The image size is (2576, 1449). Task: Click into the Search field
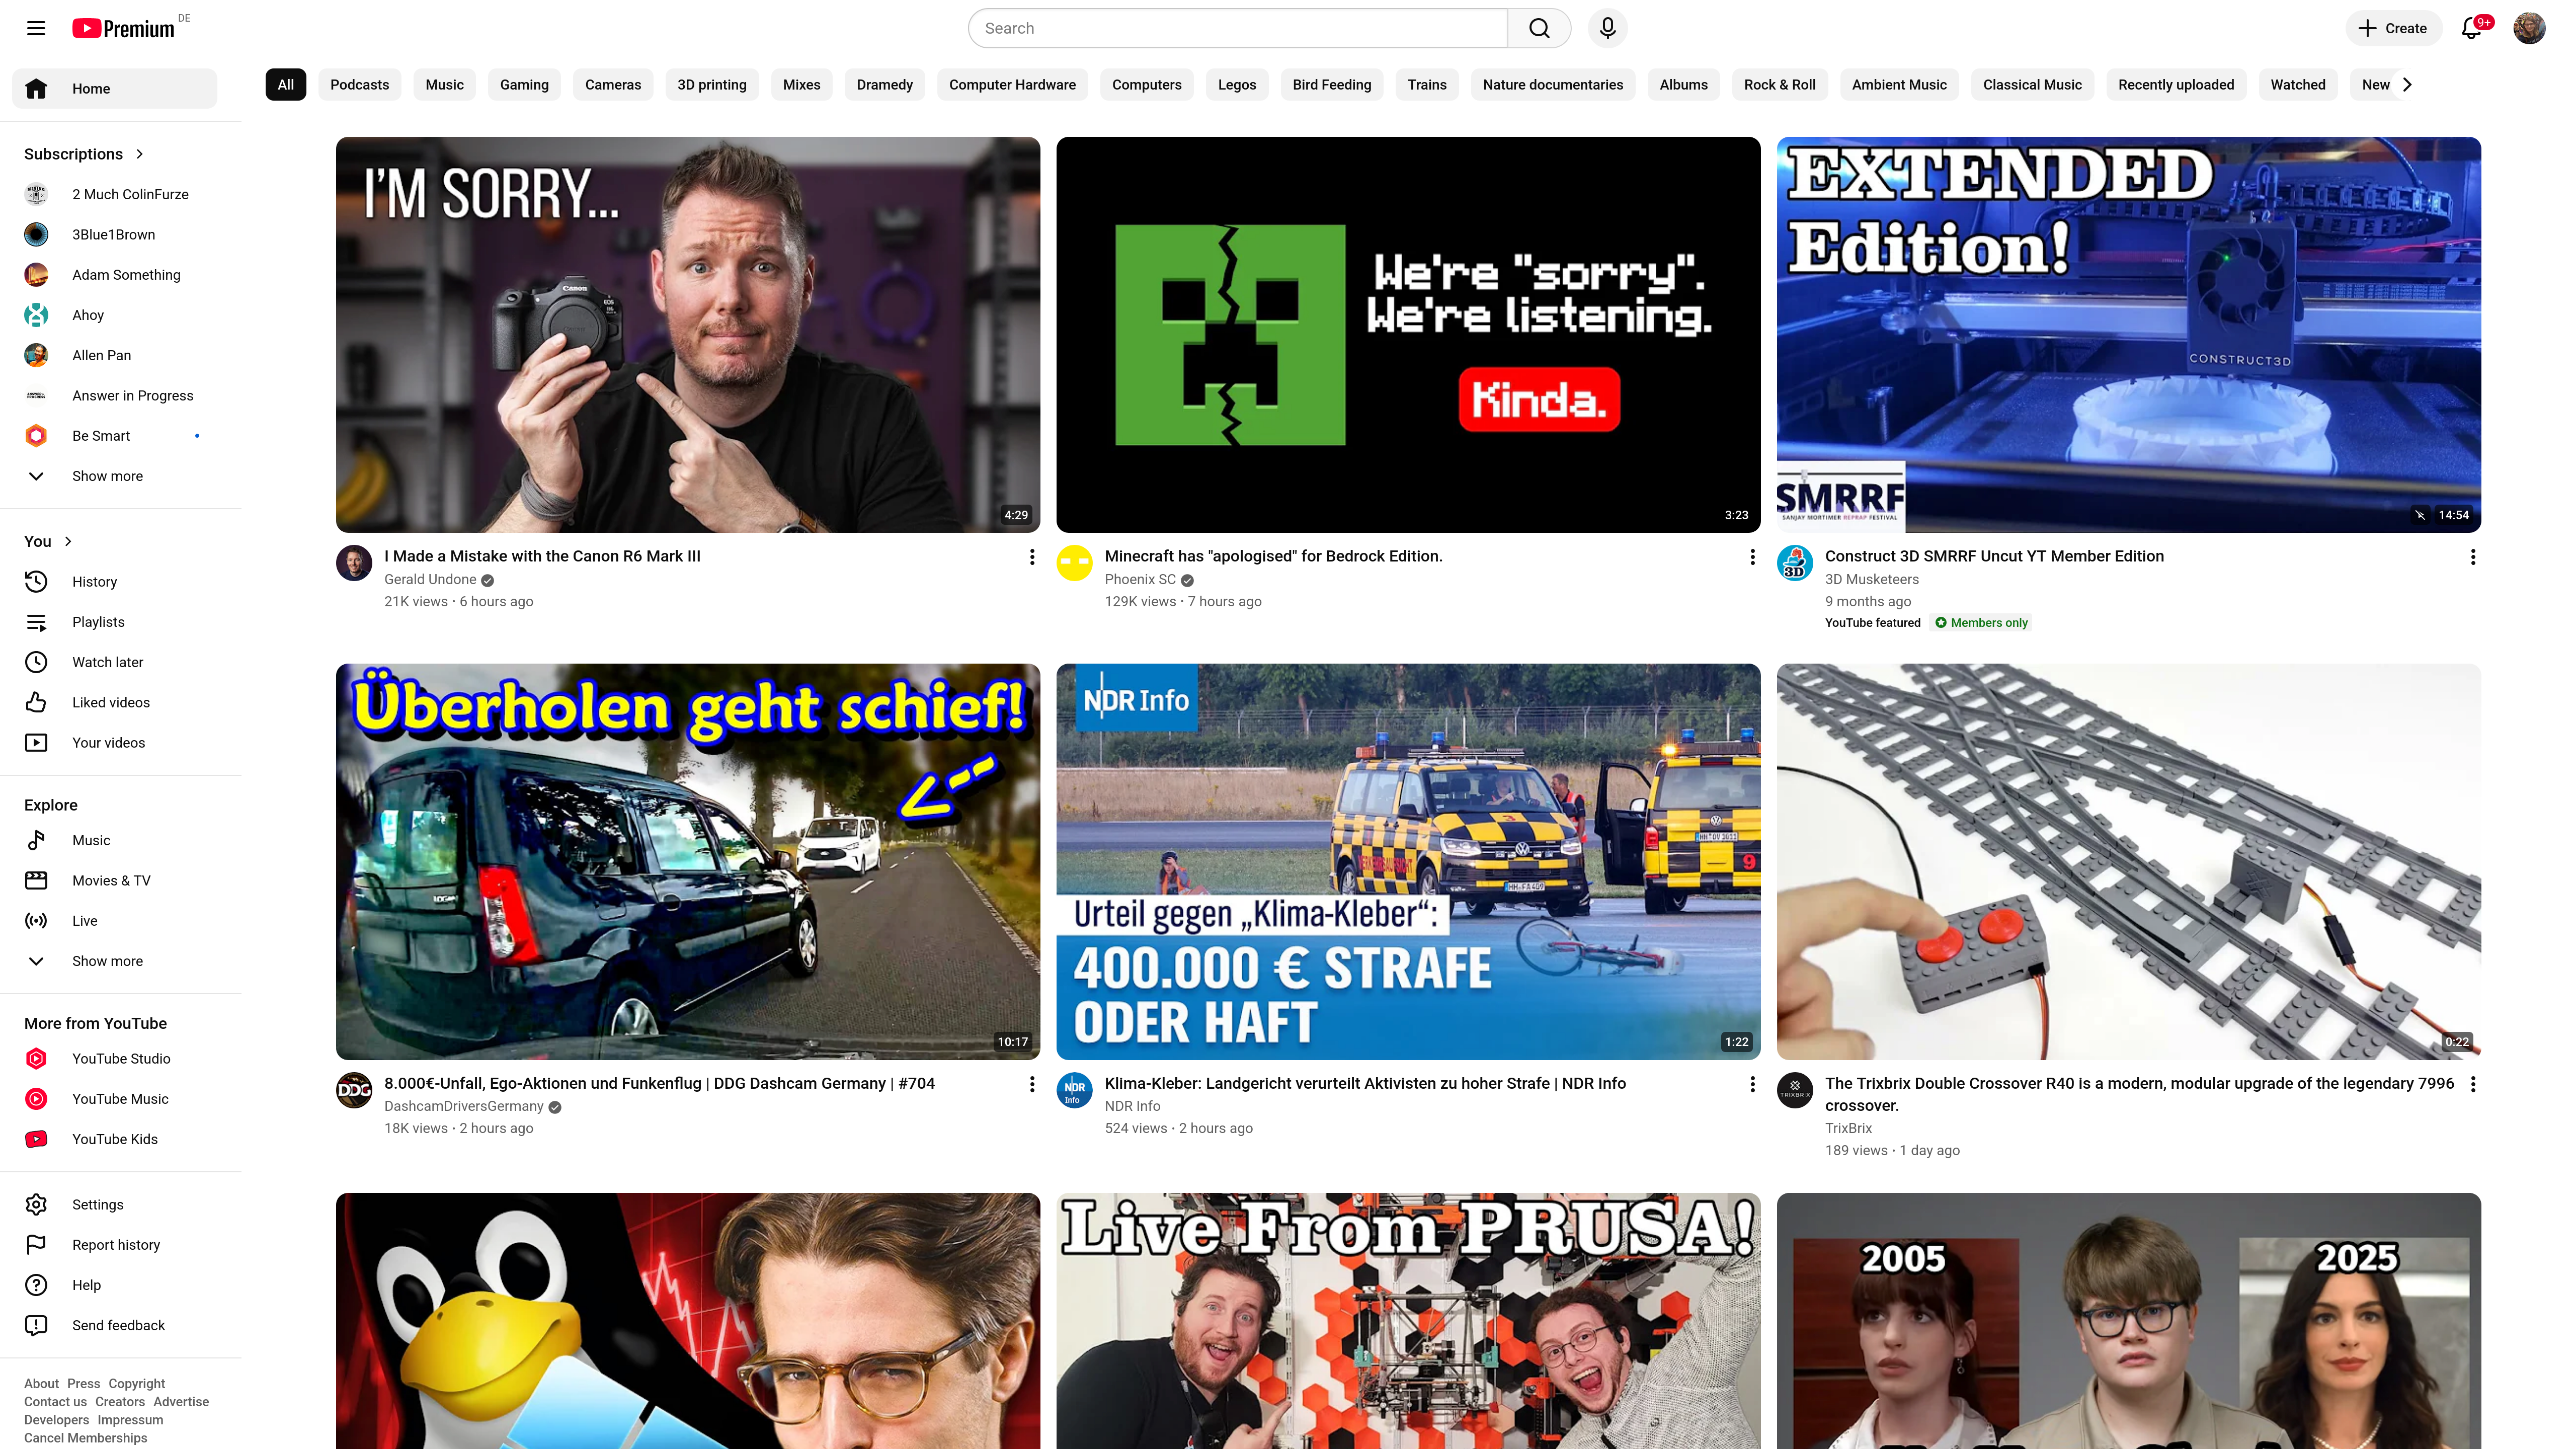pos(1238,28)
